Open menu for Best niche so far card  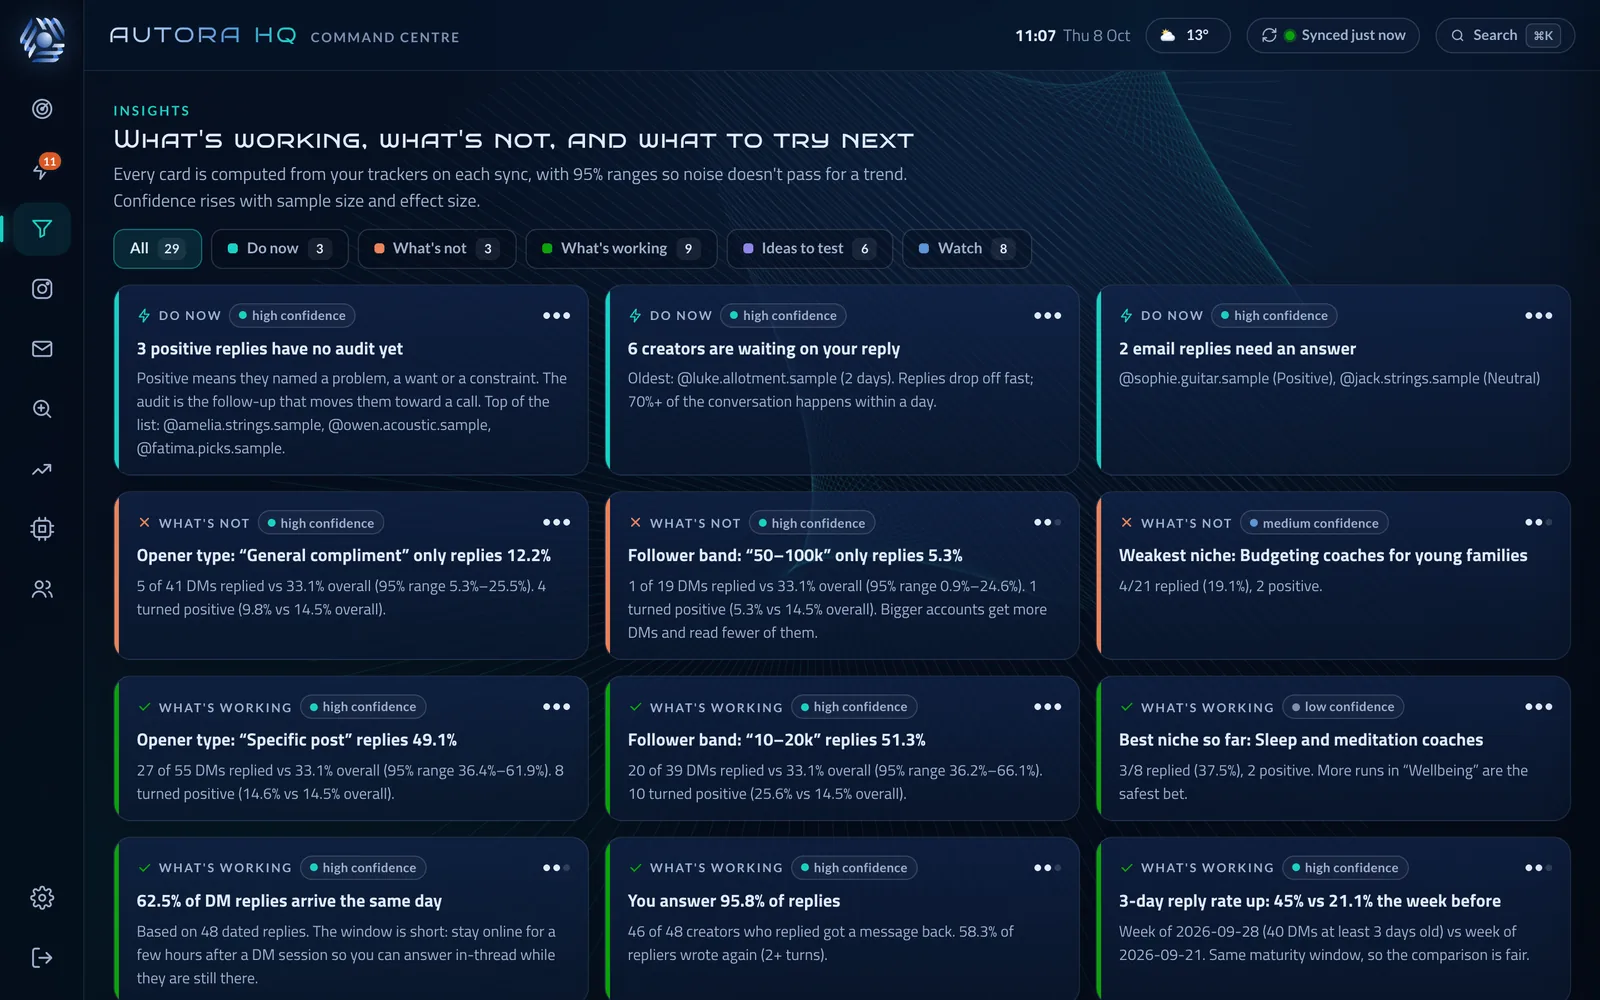point(1539,707)
